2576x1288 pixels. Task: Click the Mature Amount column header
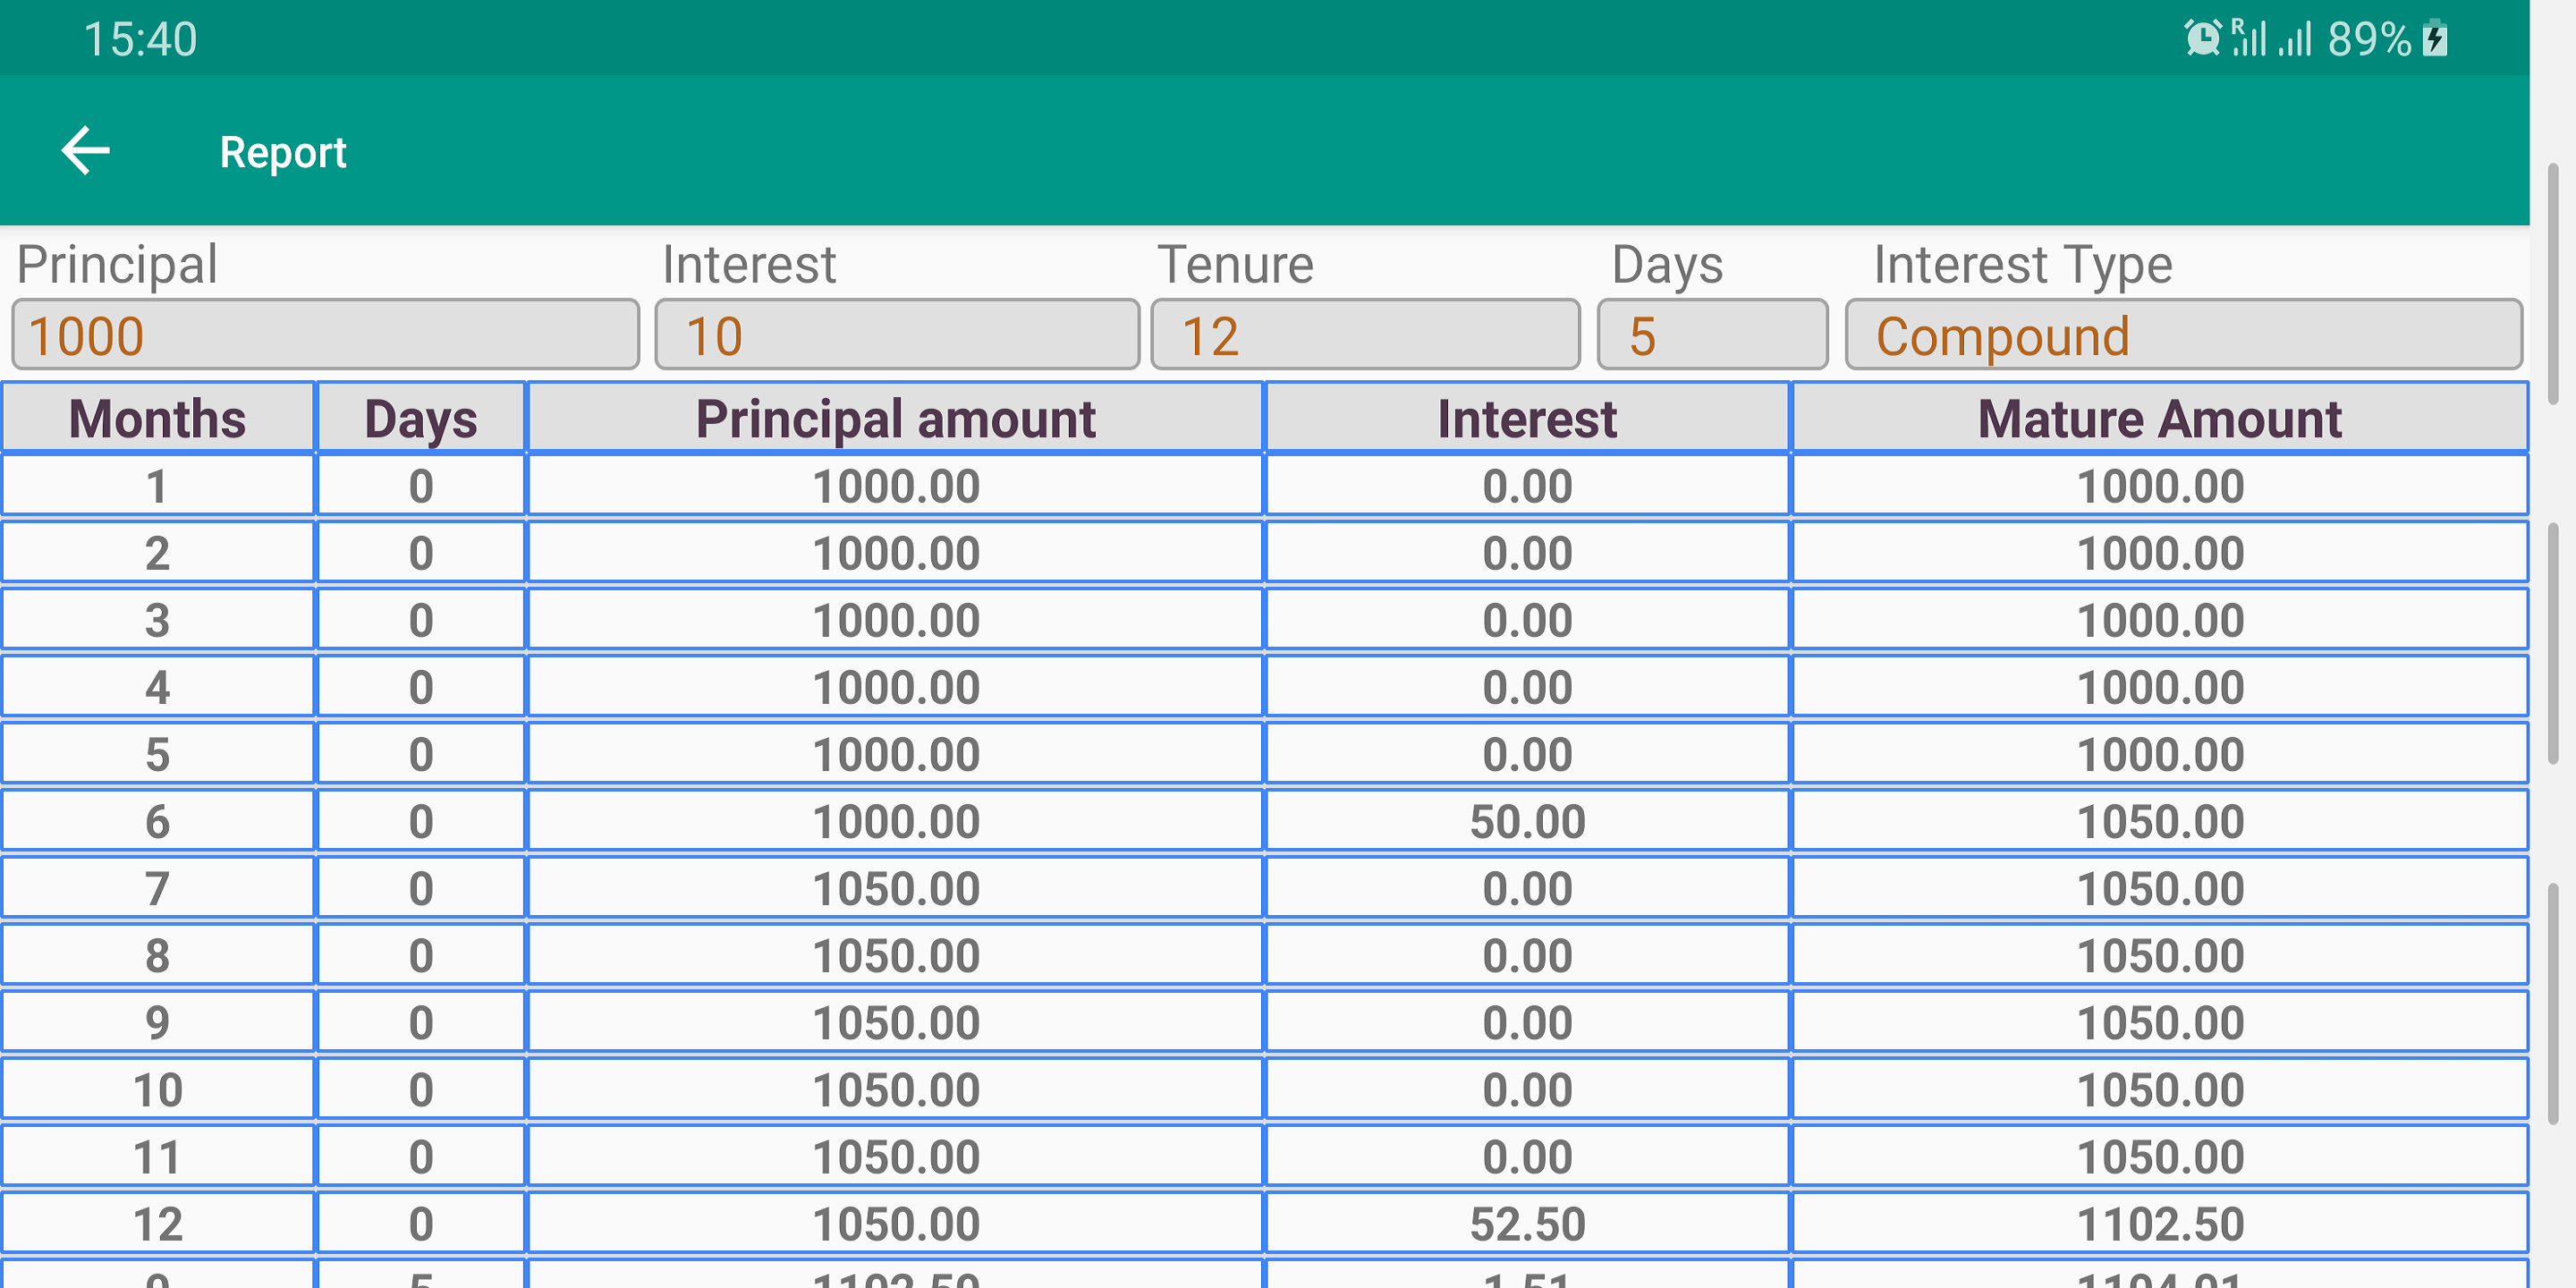pyautogui.click(x=2160, y=418)
